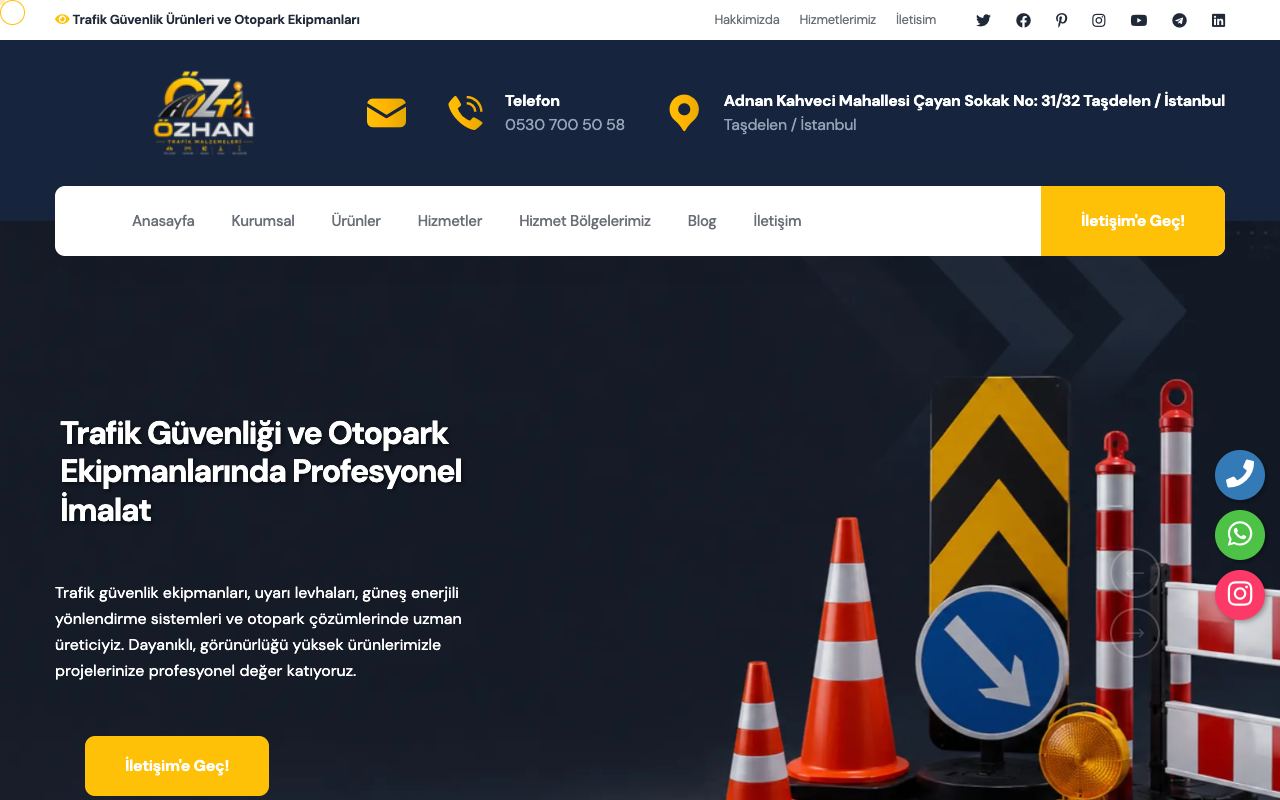This screenshot has width=1280, height=800.
Task: Click İletişim'e Geç! button under hero text
Action: click(177, 766)
